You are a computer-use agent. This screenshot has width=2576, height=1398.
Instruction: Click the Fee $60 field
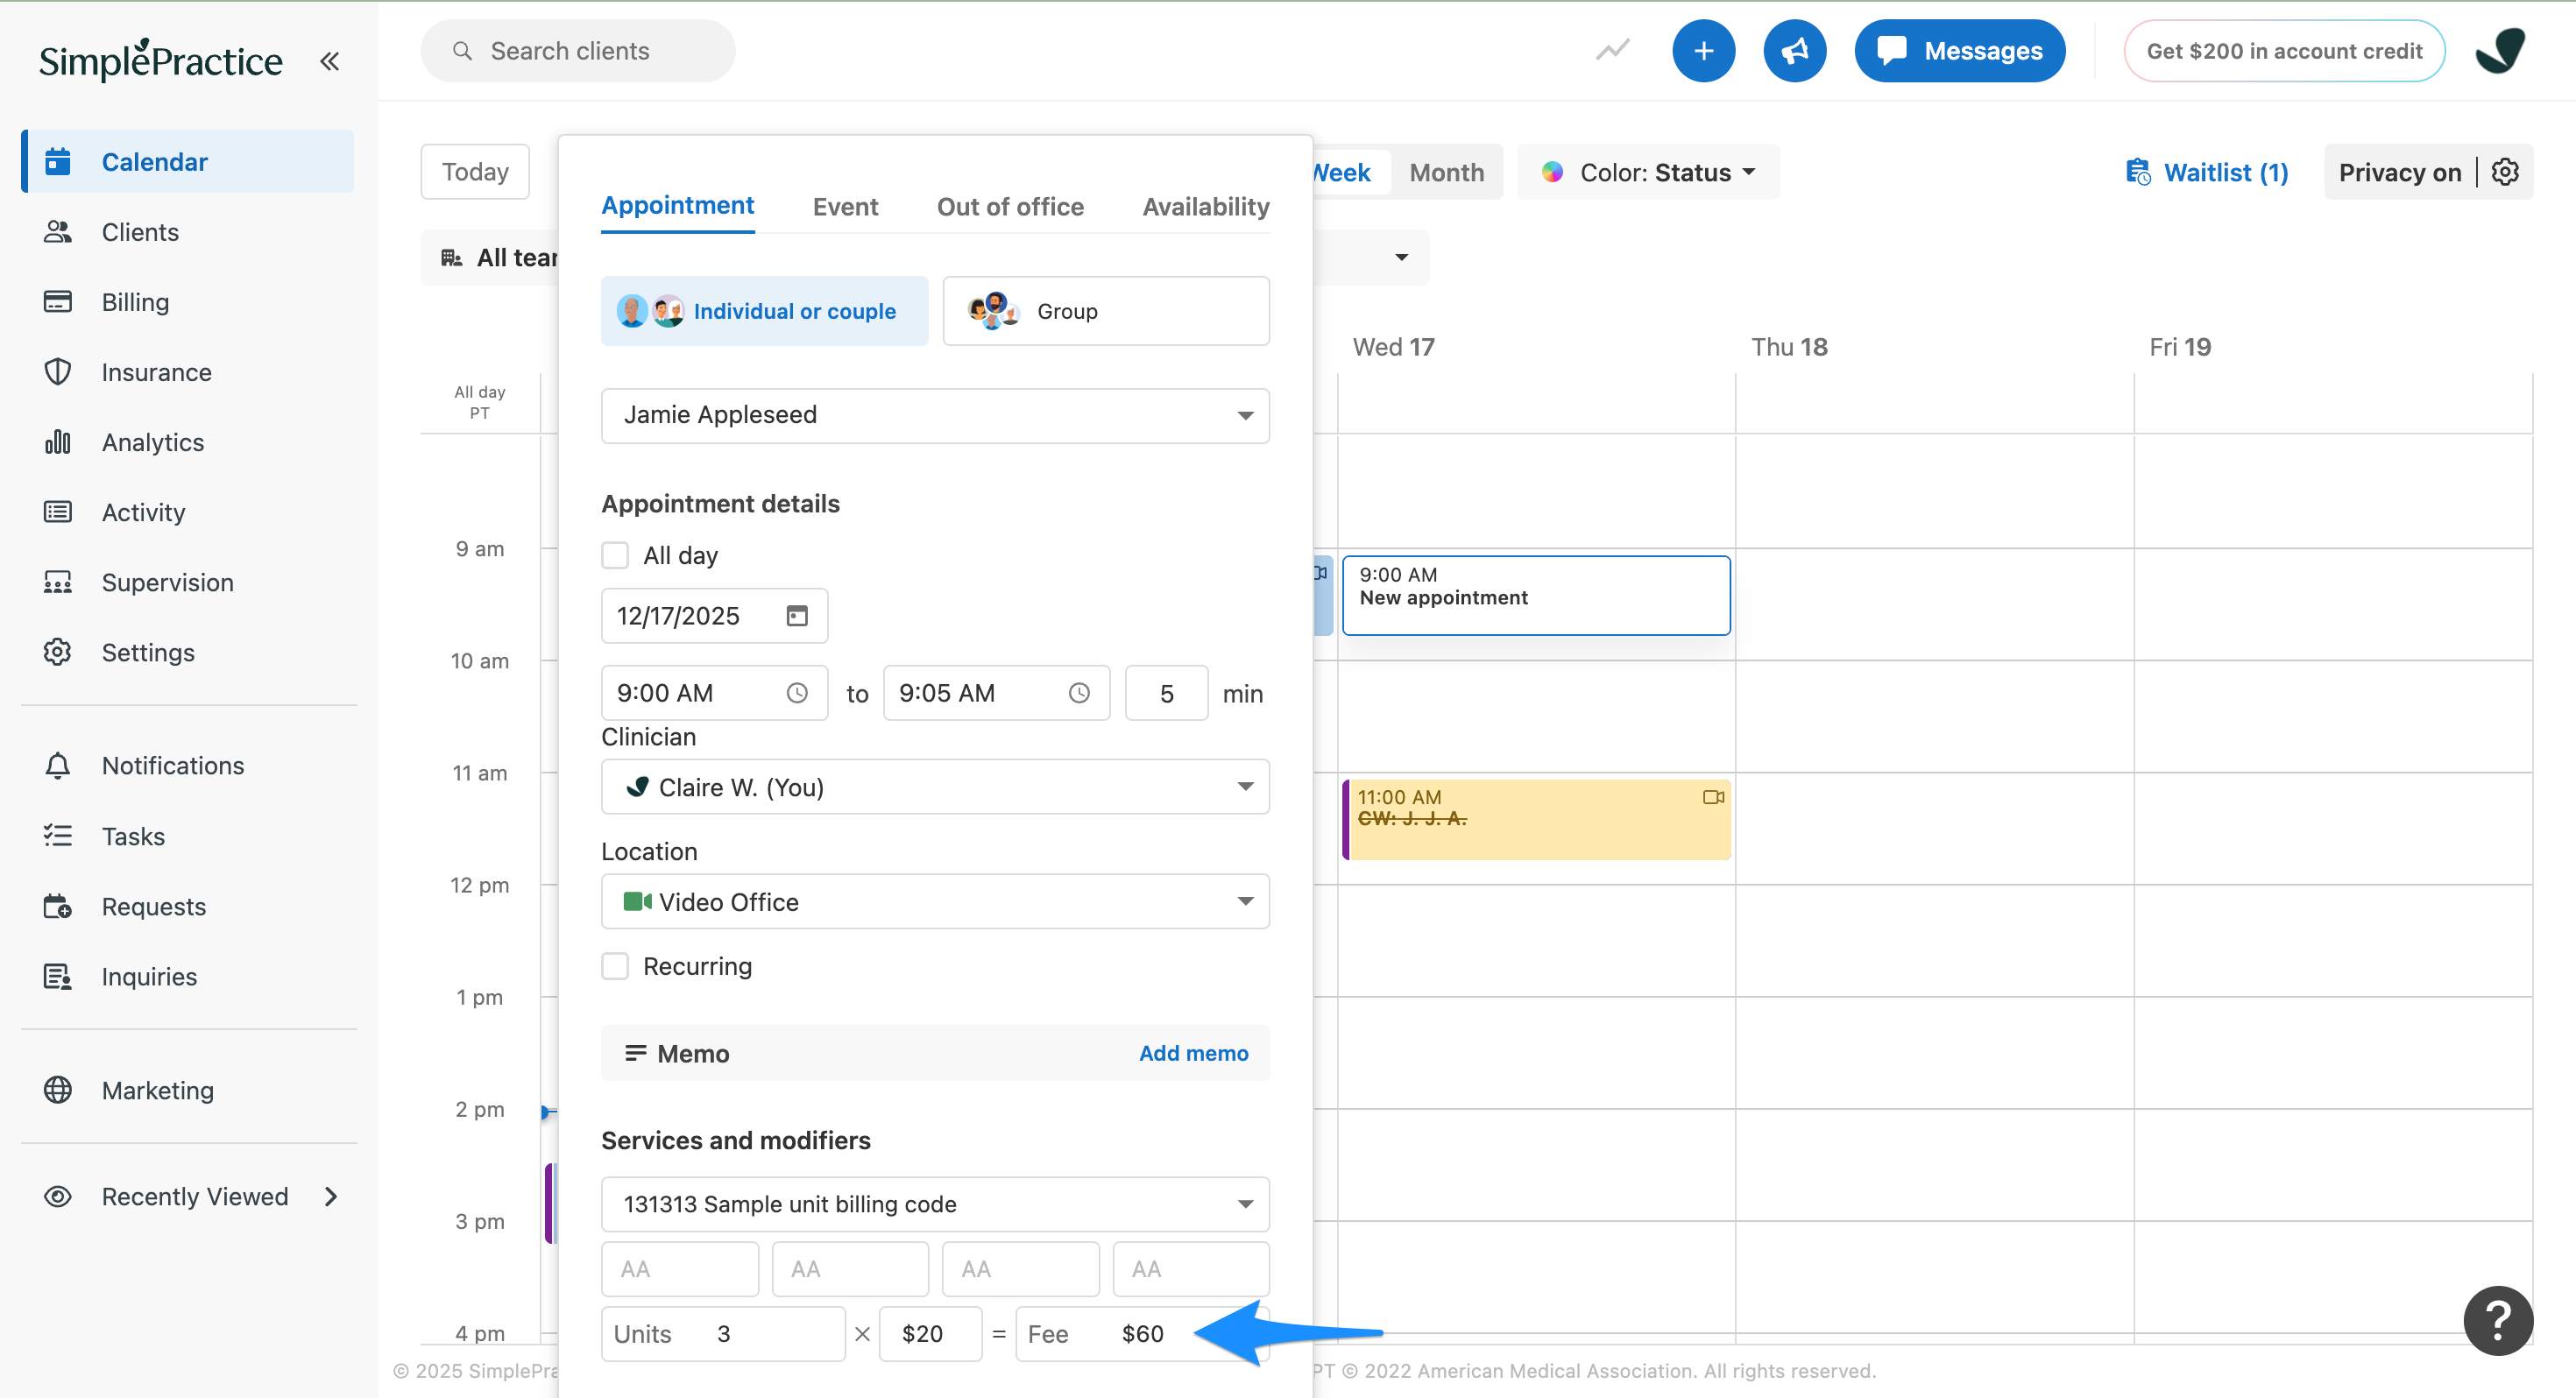1142,1333
